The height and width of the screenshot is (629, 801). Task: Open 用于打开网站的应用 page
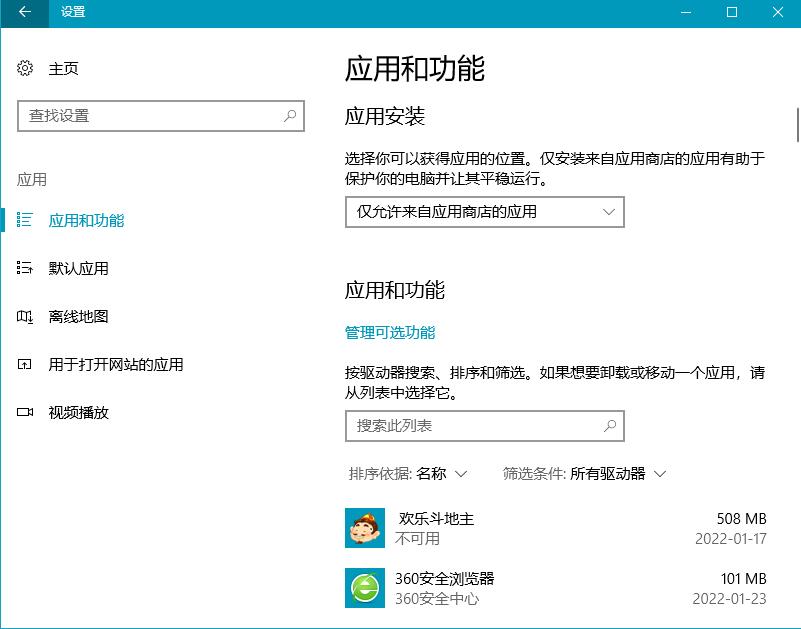(115, 364)
